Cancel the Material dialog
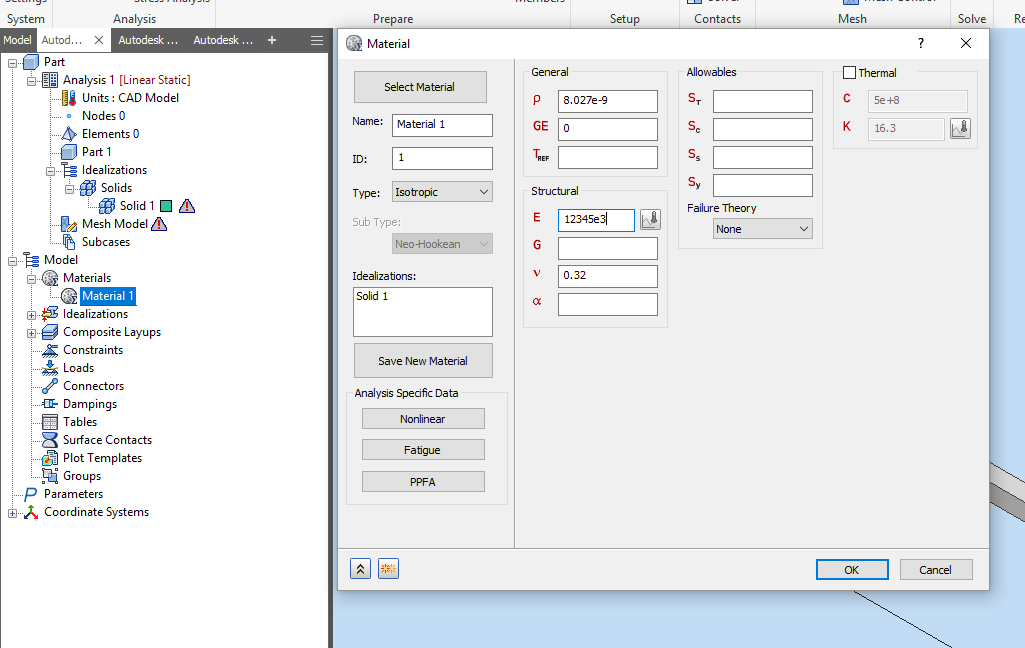The image size is (1025, 648). [x=935, y=570]
